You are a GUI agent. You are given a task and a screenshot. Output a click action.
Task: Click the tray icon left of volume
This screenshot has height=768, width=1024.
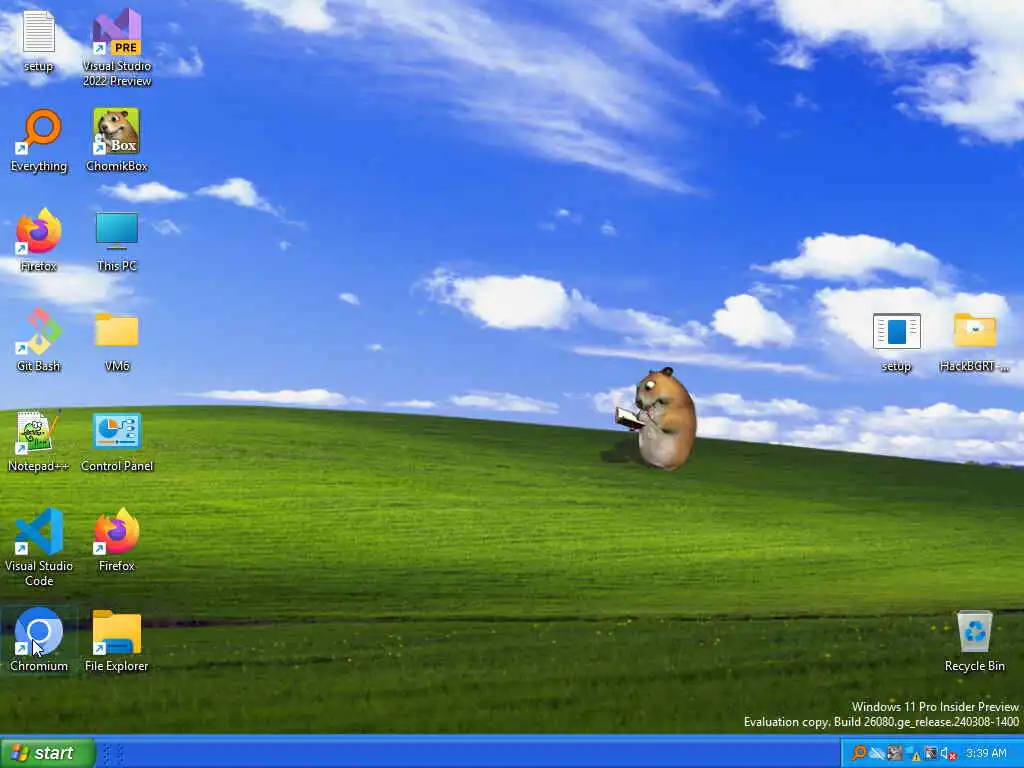pyautogui.click(x=931, y=753)
